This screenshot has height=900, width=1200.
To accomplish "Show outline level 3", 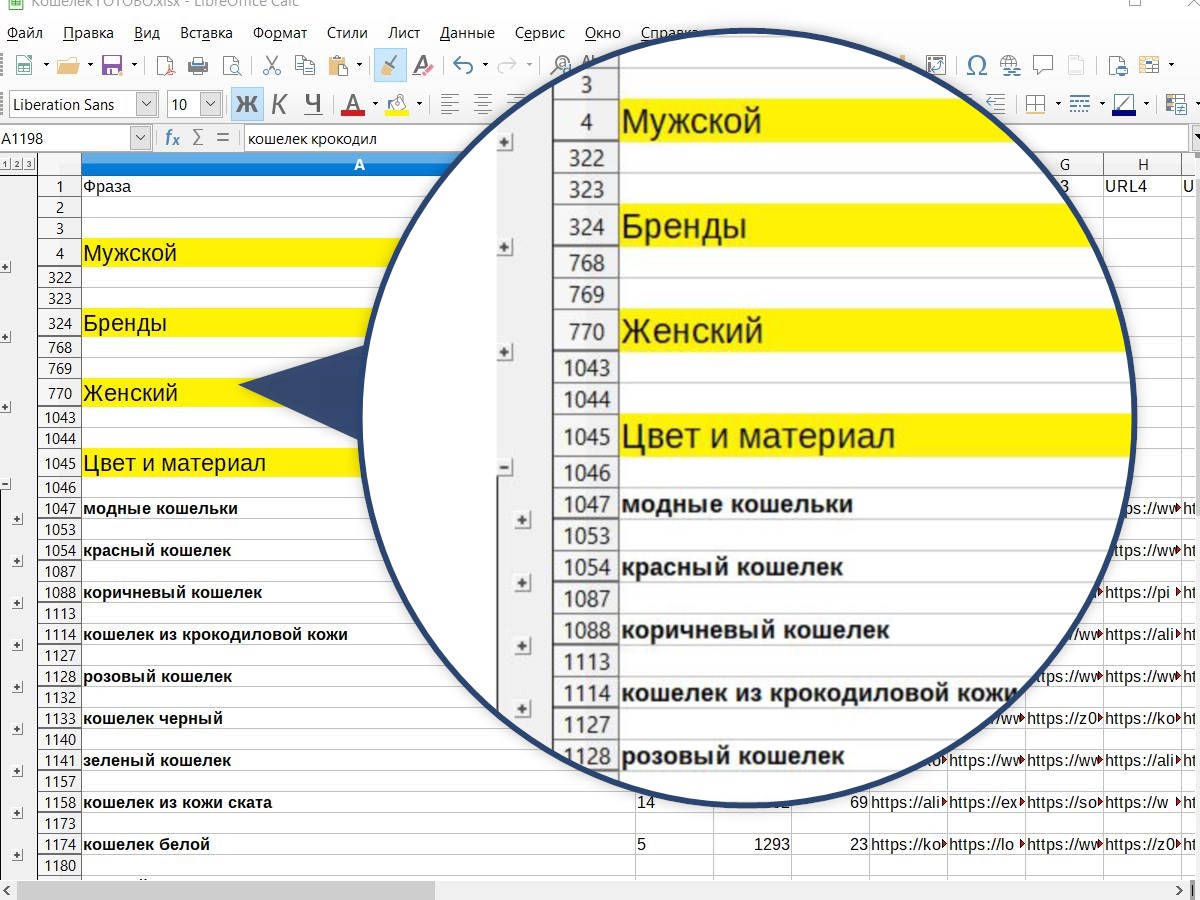I will [x=30, y=164].
